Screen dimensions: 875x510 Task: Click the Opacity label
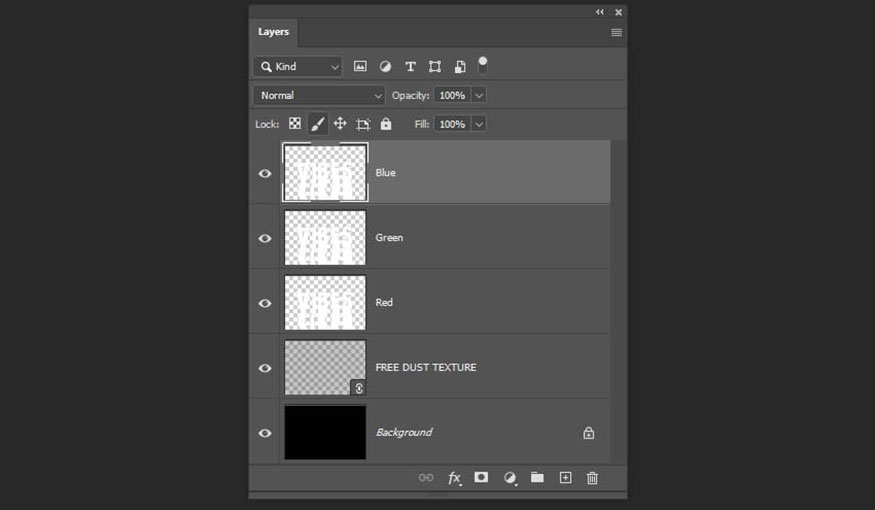tap(410, 95)
